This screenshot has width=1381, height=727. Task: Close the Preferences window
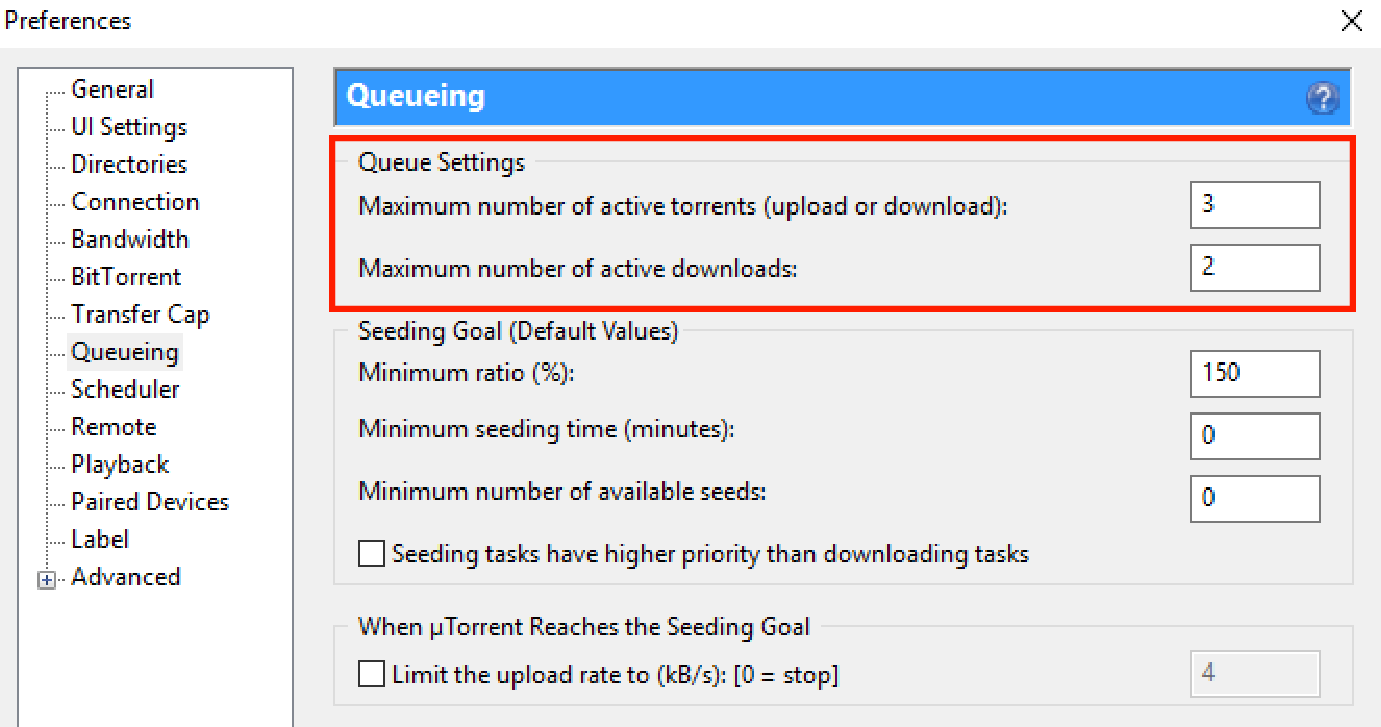(x=1351, y=21)
